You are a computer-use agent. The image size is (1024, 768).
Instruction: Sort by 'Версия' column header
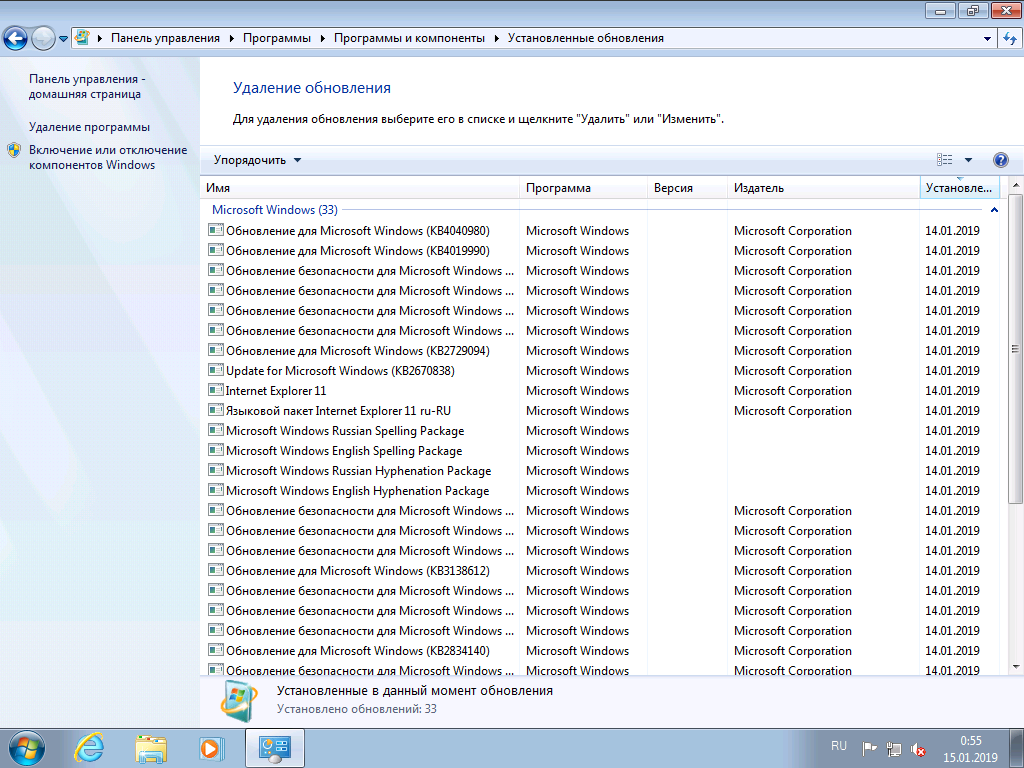point(687,188)
